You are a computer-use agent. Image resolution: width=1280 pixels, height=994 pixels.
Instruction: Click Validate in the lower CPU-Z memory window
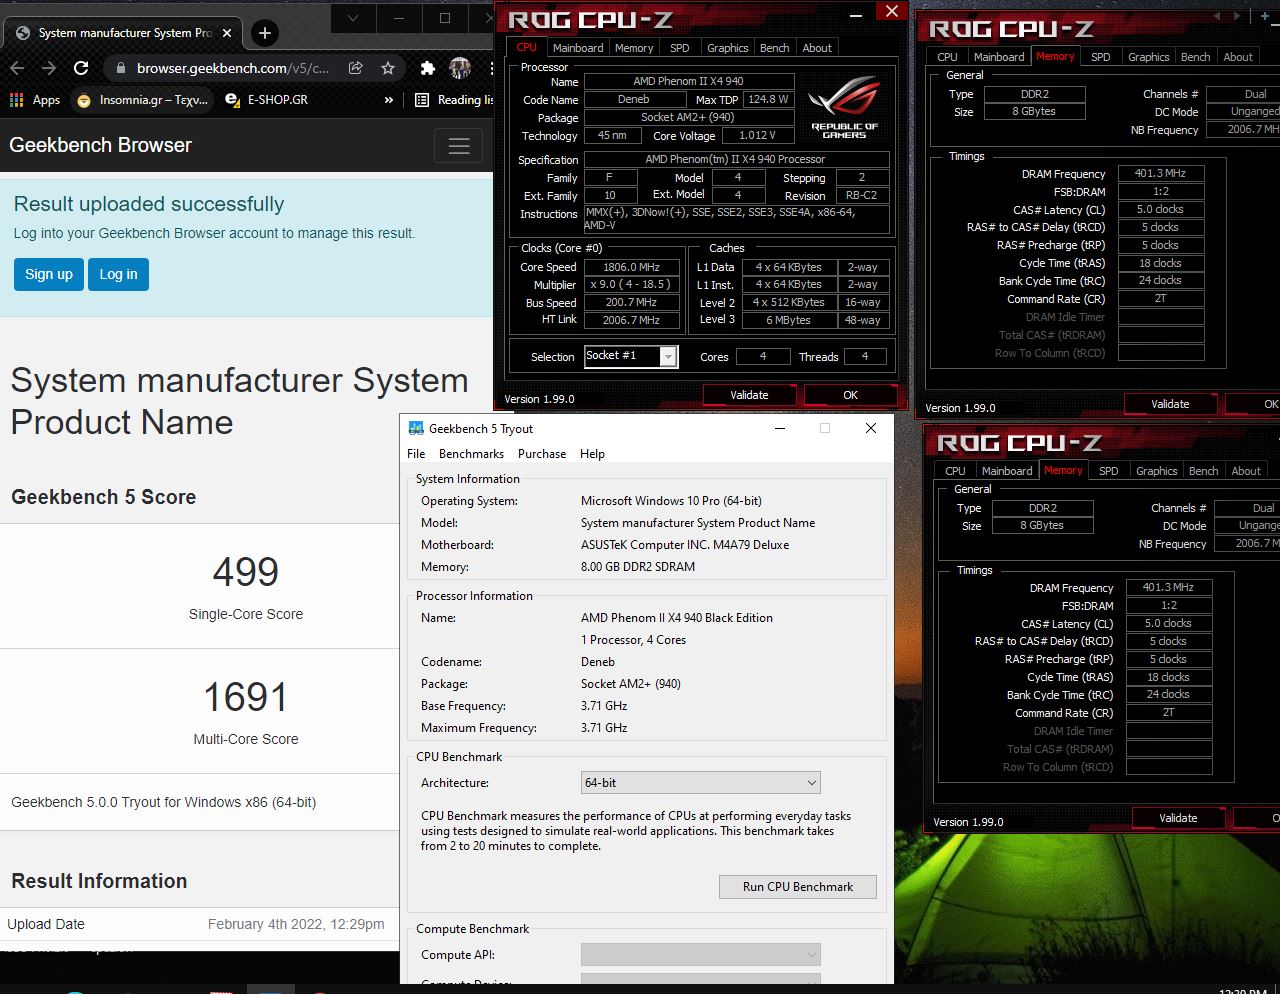coord(1178,818)
